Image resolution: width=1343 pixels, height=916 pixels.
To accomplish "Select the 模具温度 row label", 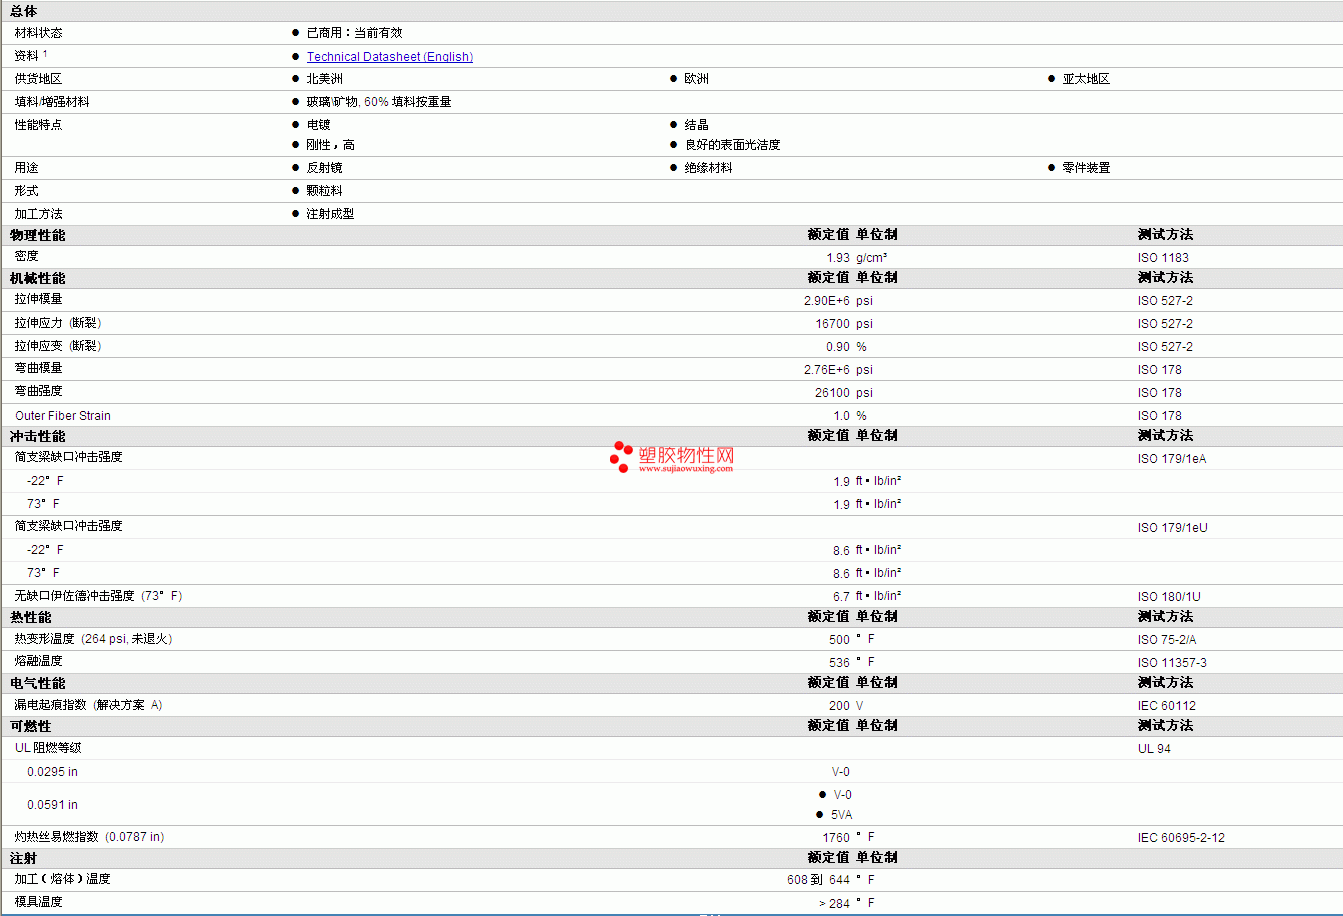I will 38,902.
